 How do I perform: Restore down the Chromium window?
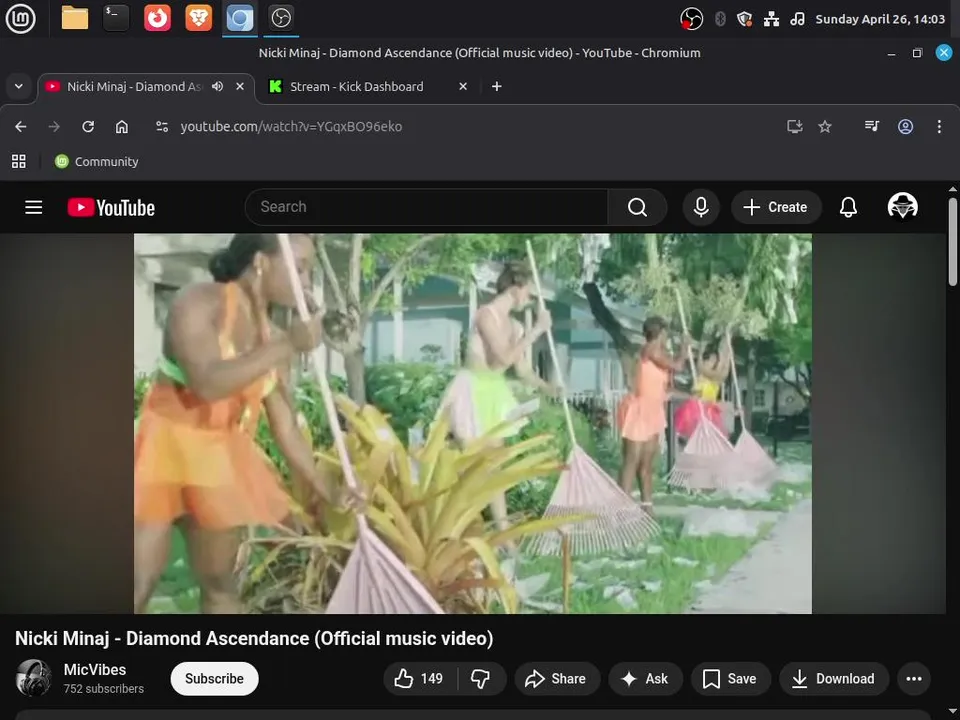click(x=917, y=53)
